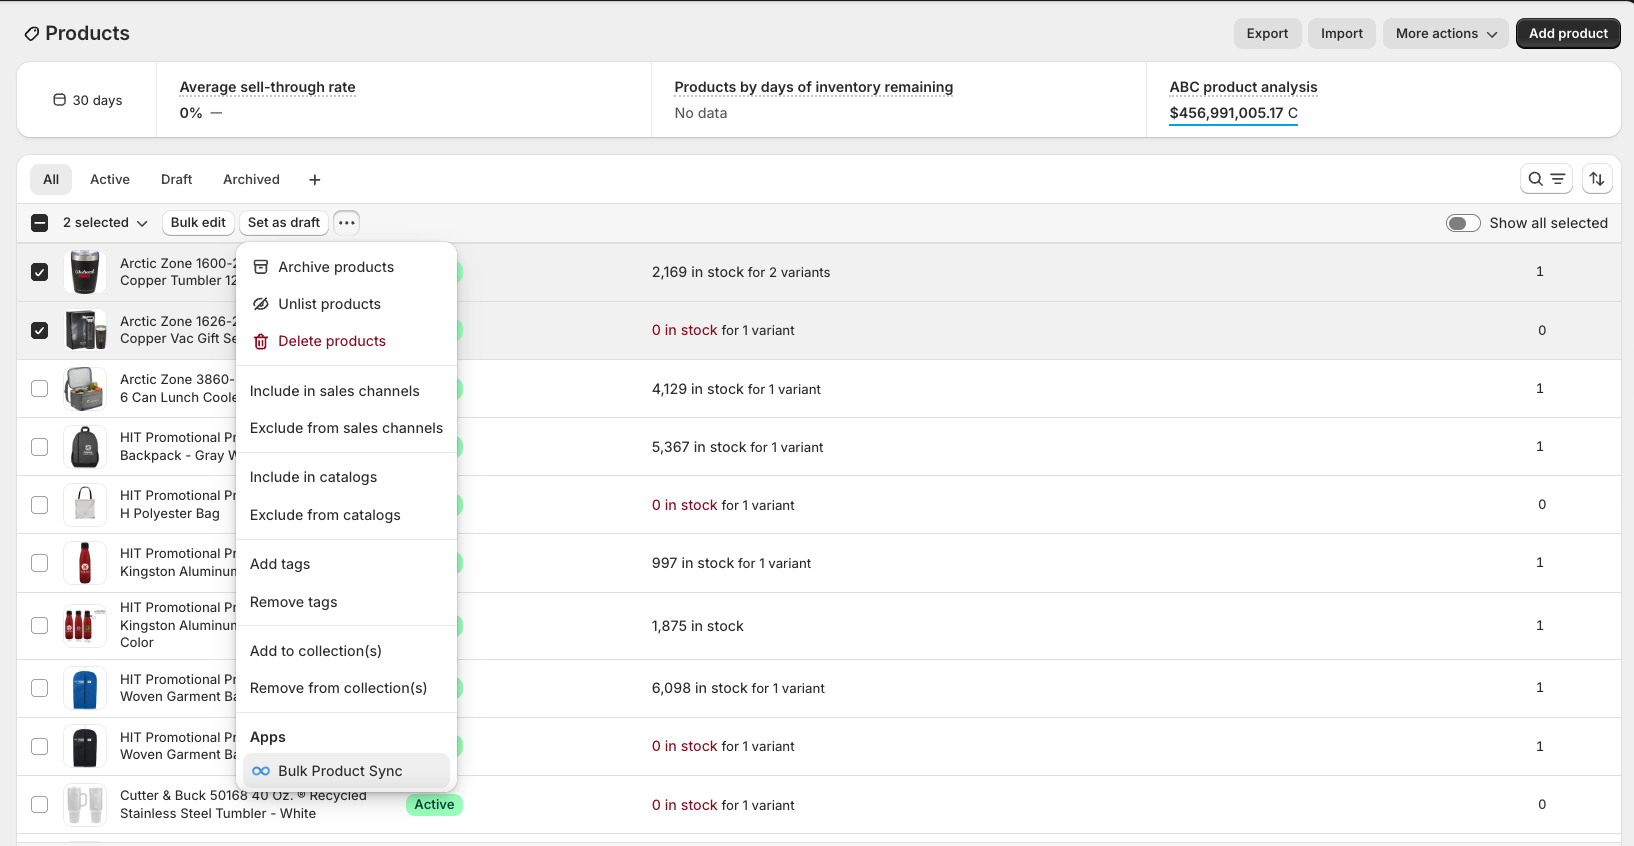
Task: Open the red Kingston Aluminum bottle thumbnail
Action: (85, 563)
